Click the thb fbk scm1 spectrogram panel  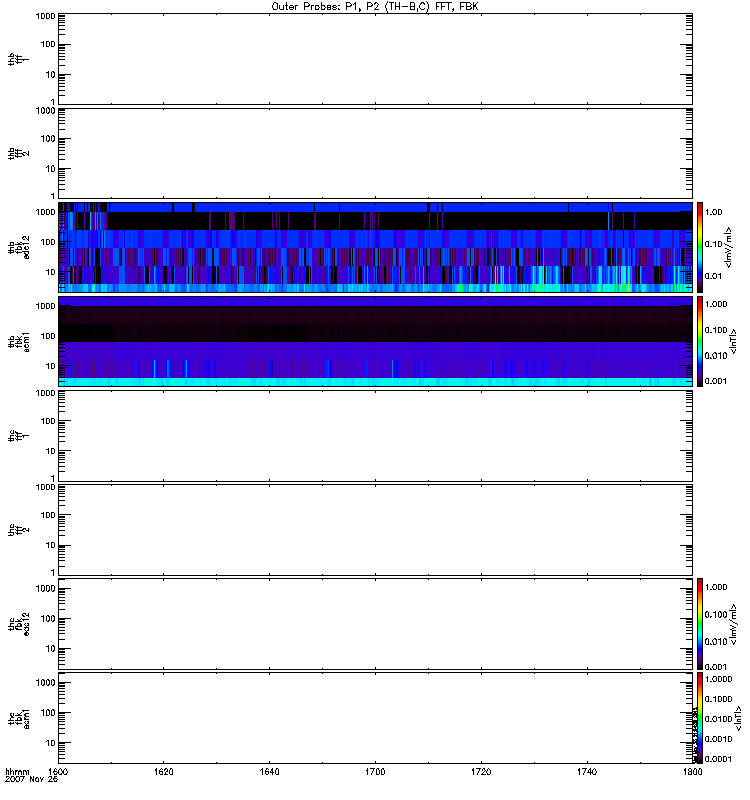[x=374, y=341]
